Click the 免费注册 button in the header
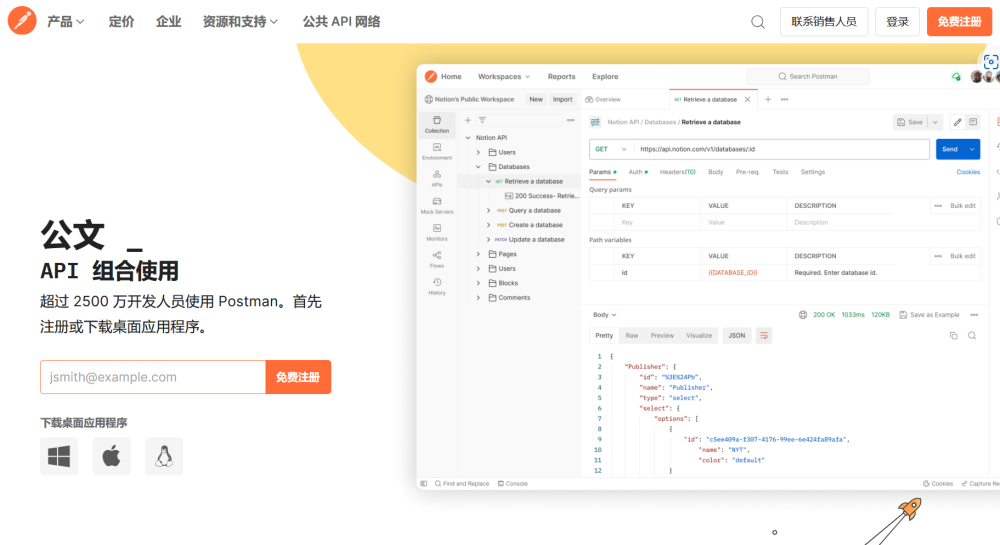1000x545 pixels. coord(959,22)
